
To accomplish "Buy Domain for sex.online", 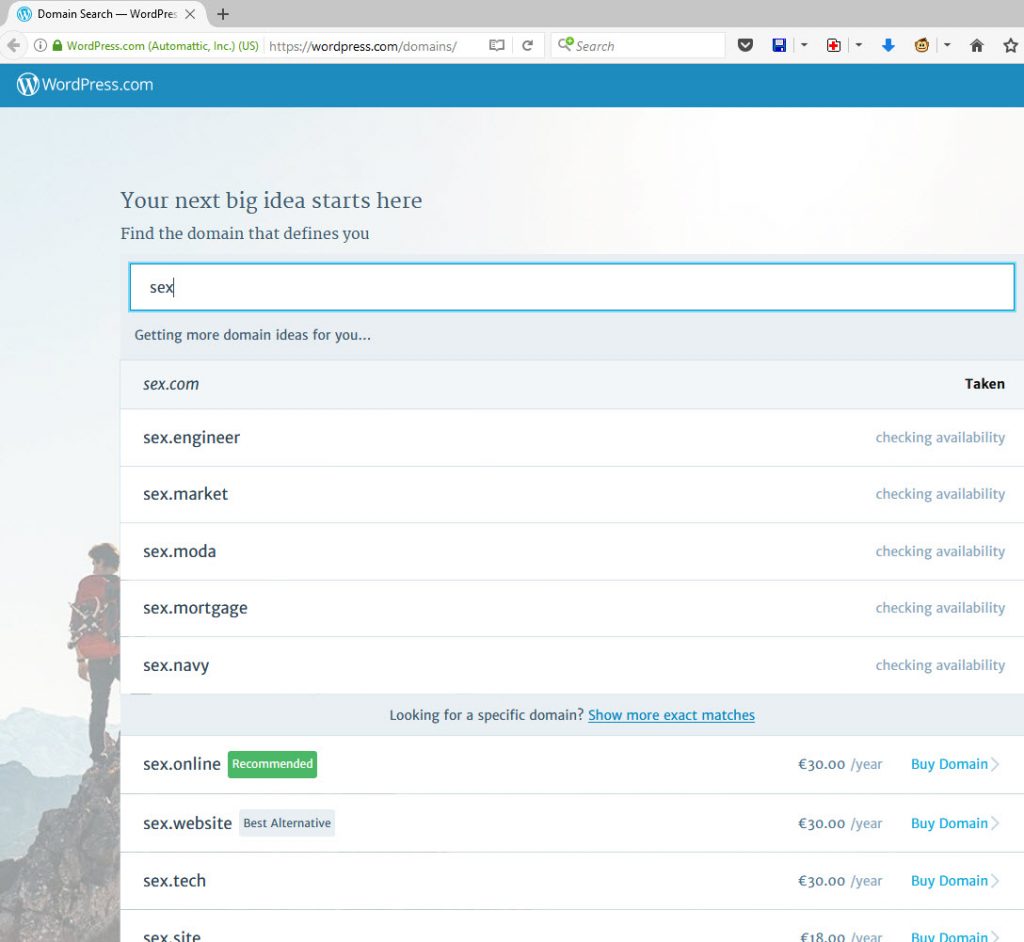I will point(955,764).
